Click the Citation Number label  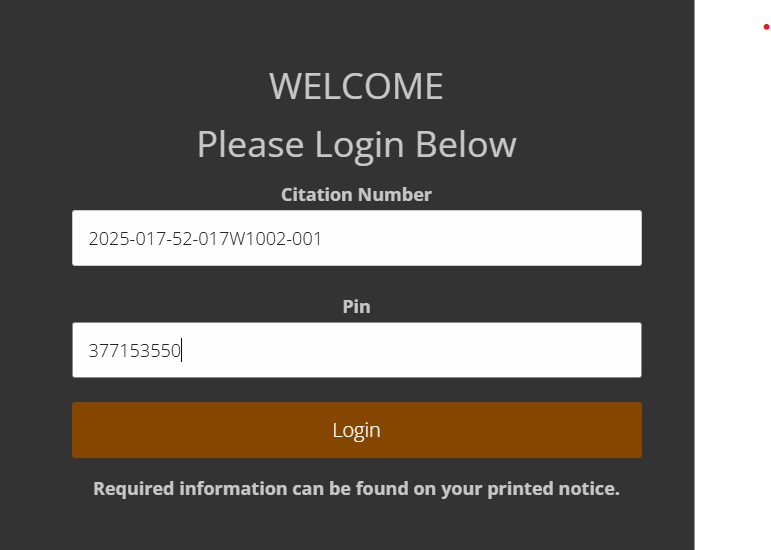(x=356, y=195)
